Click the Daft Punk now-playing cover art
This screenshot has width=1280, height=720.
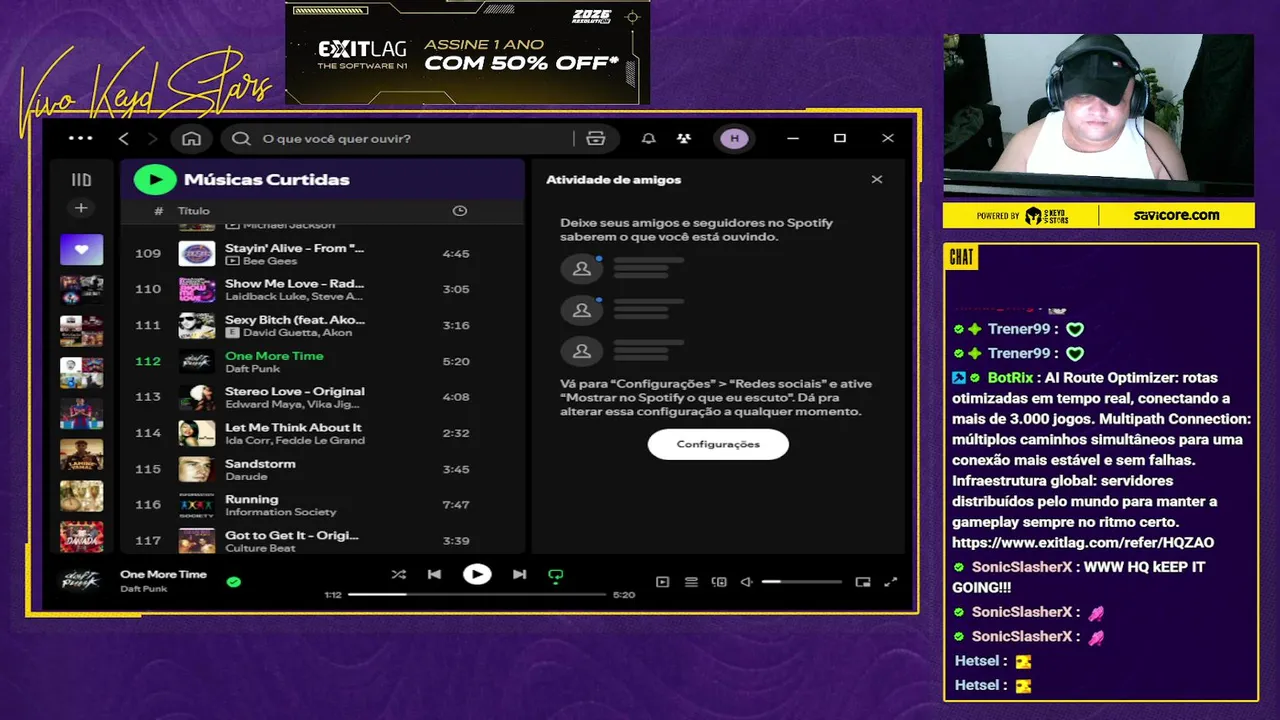tap(81, 580)
